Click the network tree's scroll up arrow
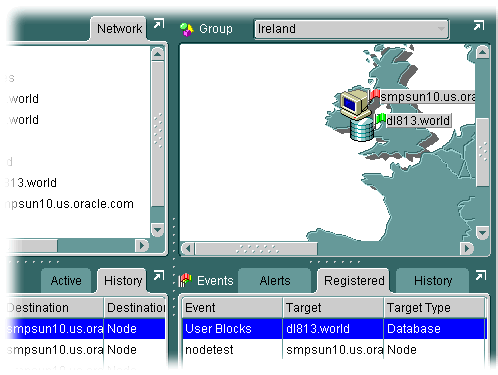Screen dimensions: 498x375 (158, 54)
